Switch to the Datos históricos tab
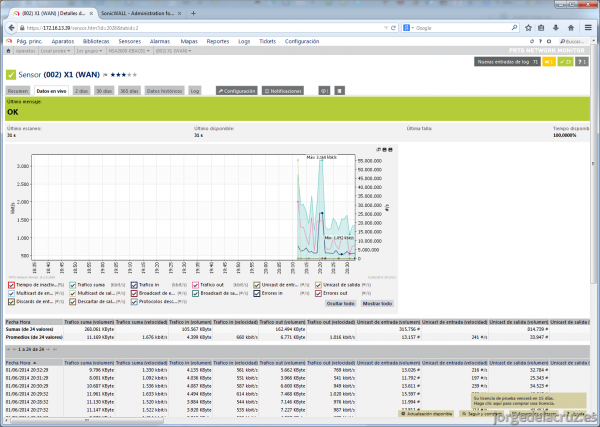 (x=164, y=91)
